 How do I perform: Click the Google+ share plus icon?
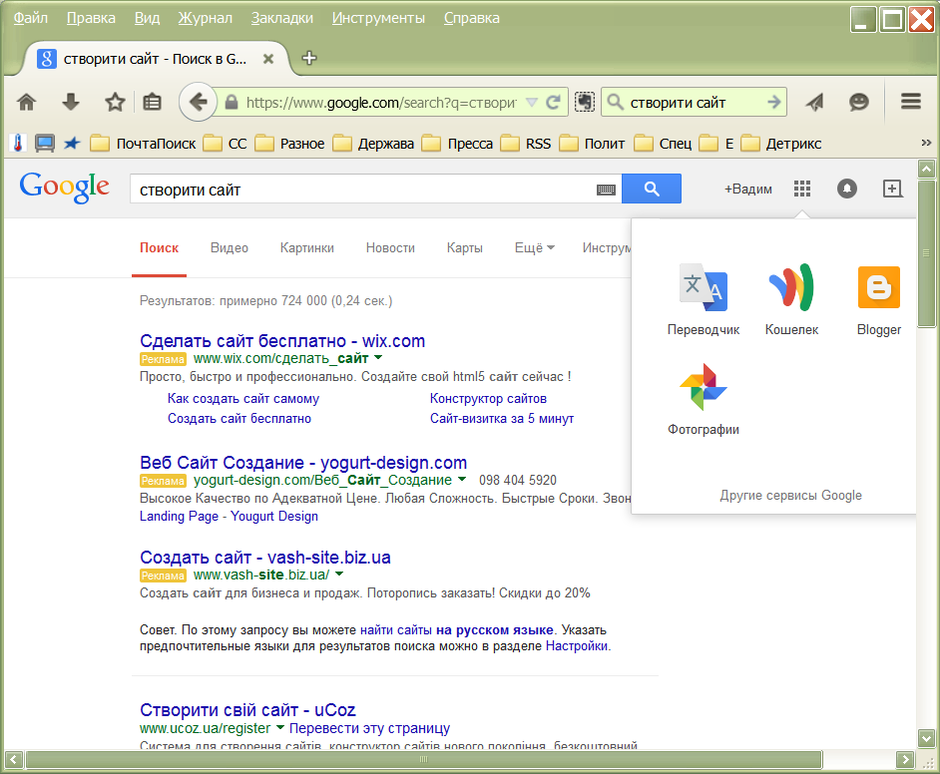(892, 189)
